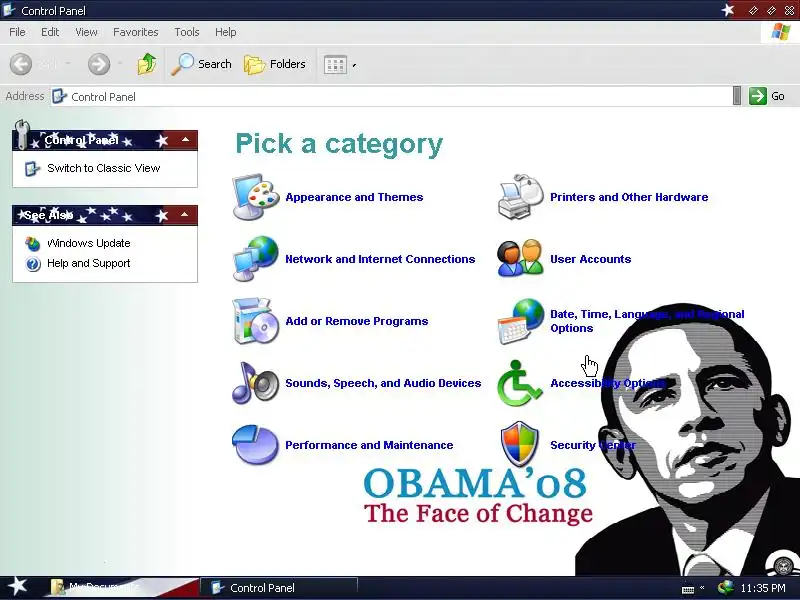Screen dimensions: 800x600
Task: Open the Tools menu
Action: click(x=187, y=32)
